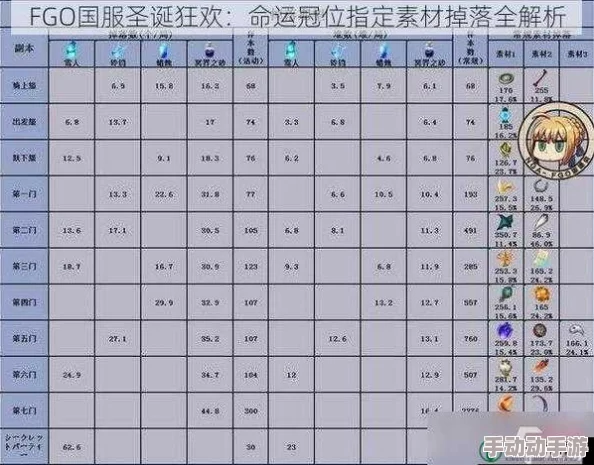Click the snowman icon in the second drop group header
Viewport: 594px width, 465px height.
291,50
